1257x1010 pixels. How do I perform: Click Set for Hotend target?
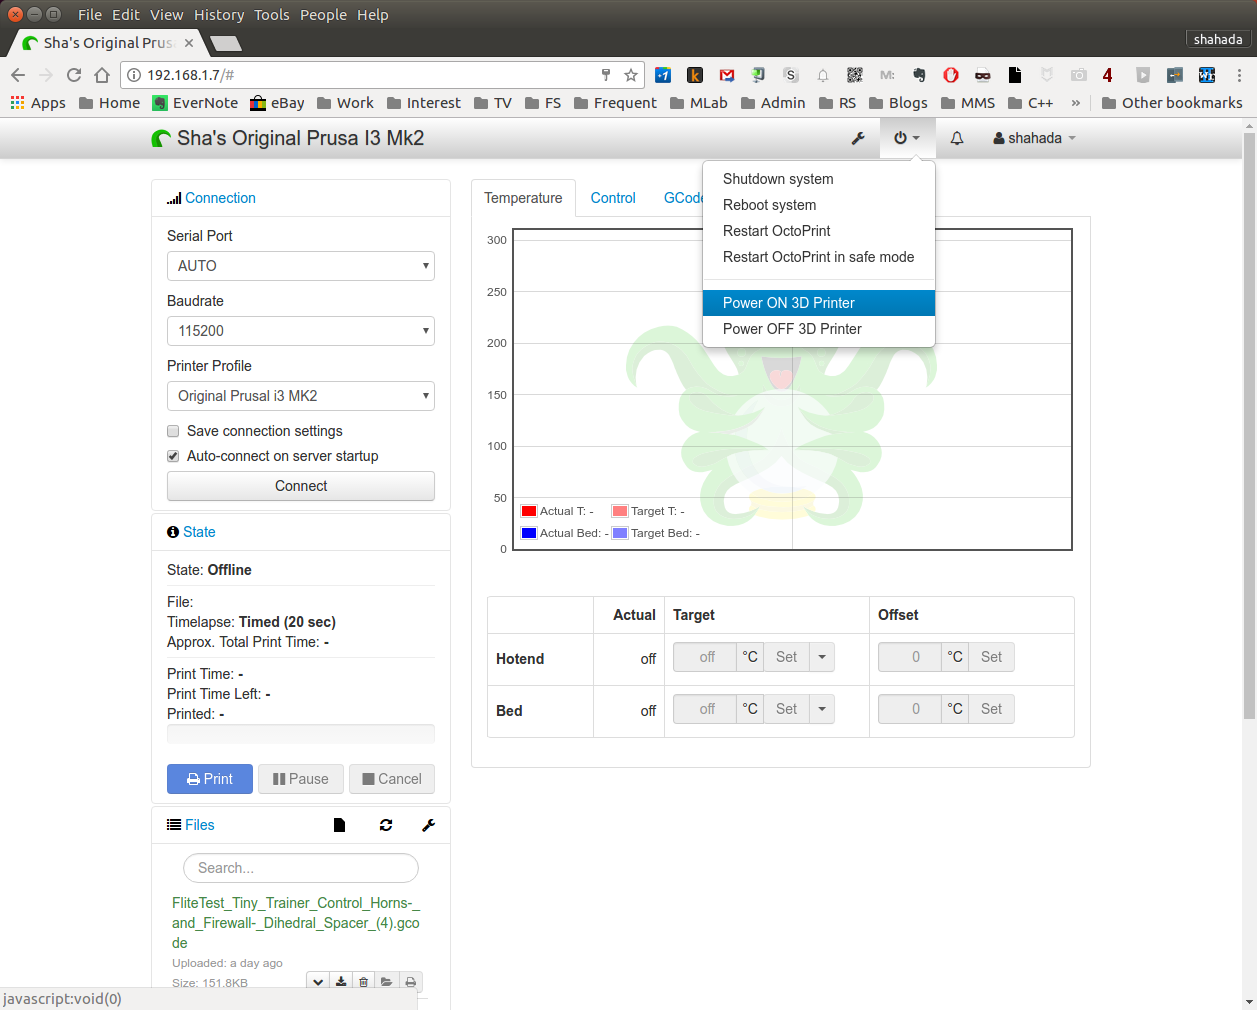(x=786, y=657)
